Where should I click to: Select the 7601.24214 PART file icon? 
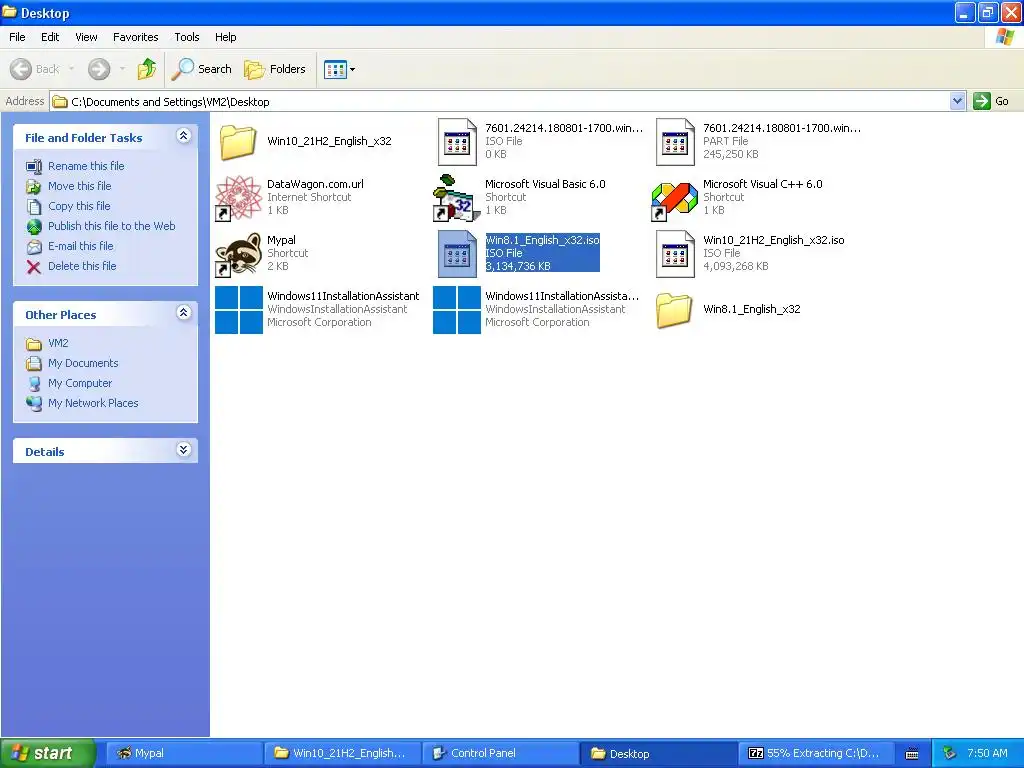point(675,142)
